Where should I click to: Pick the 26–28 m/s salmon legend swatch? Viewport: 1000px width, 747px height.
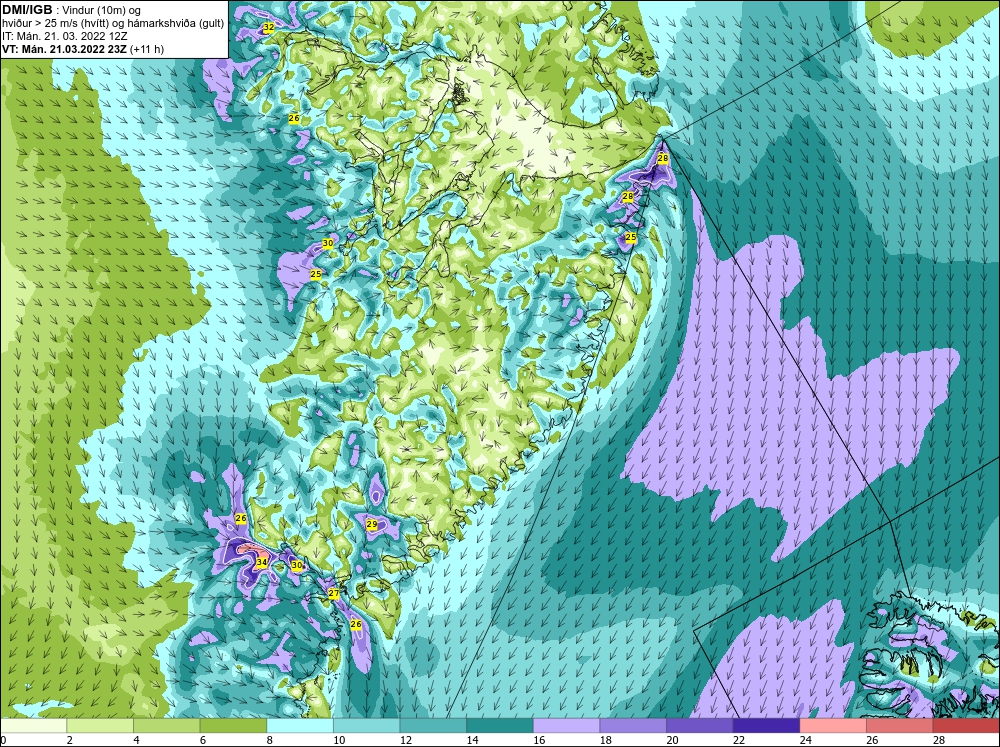900,726
